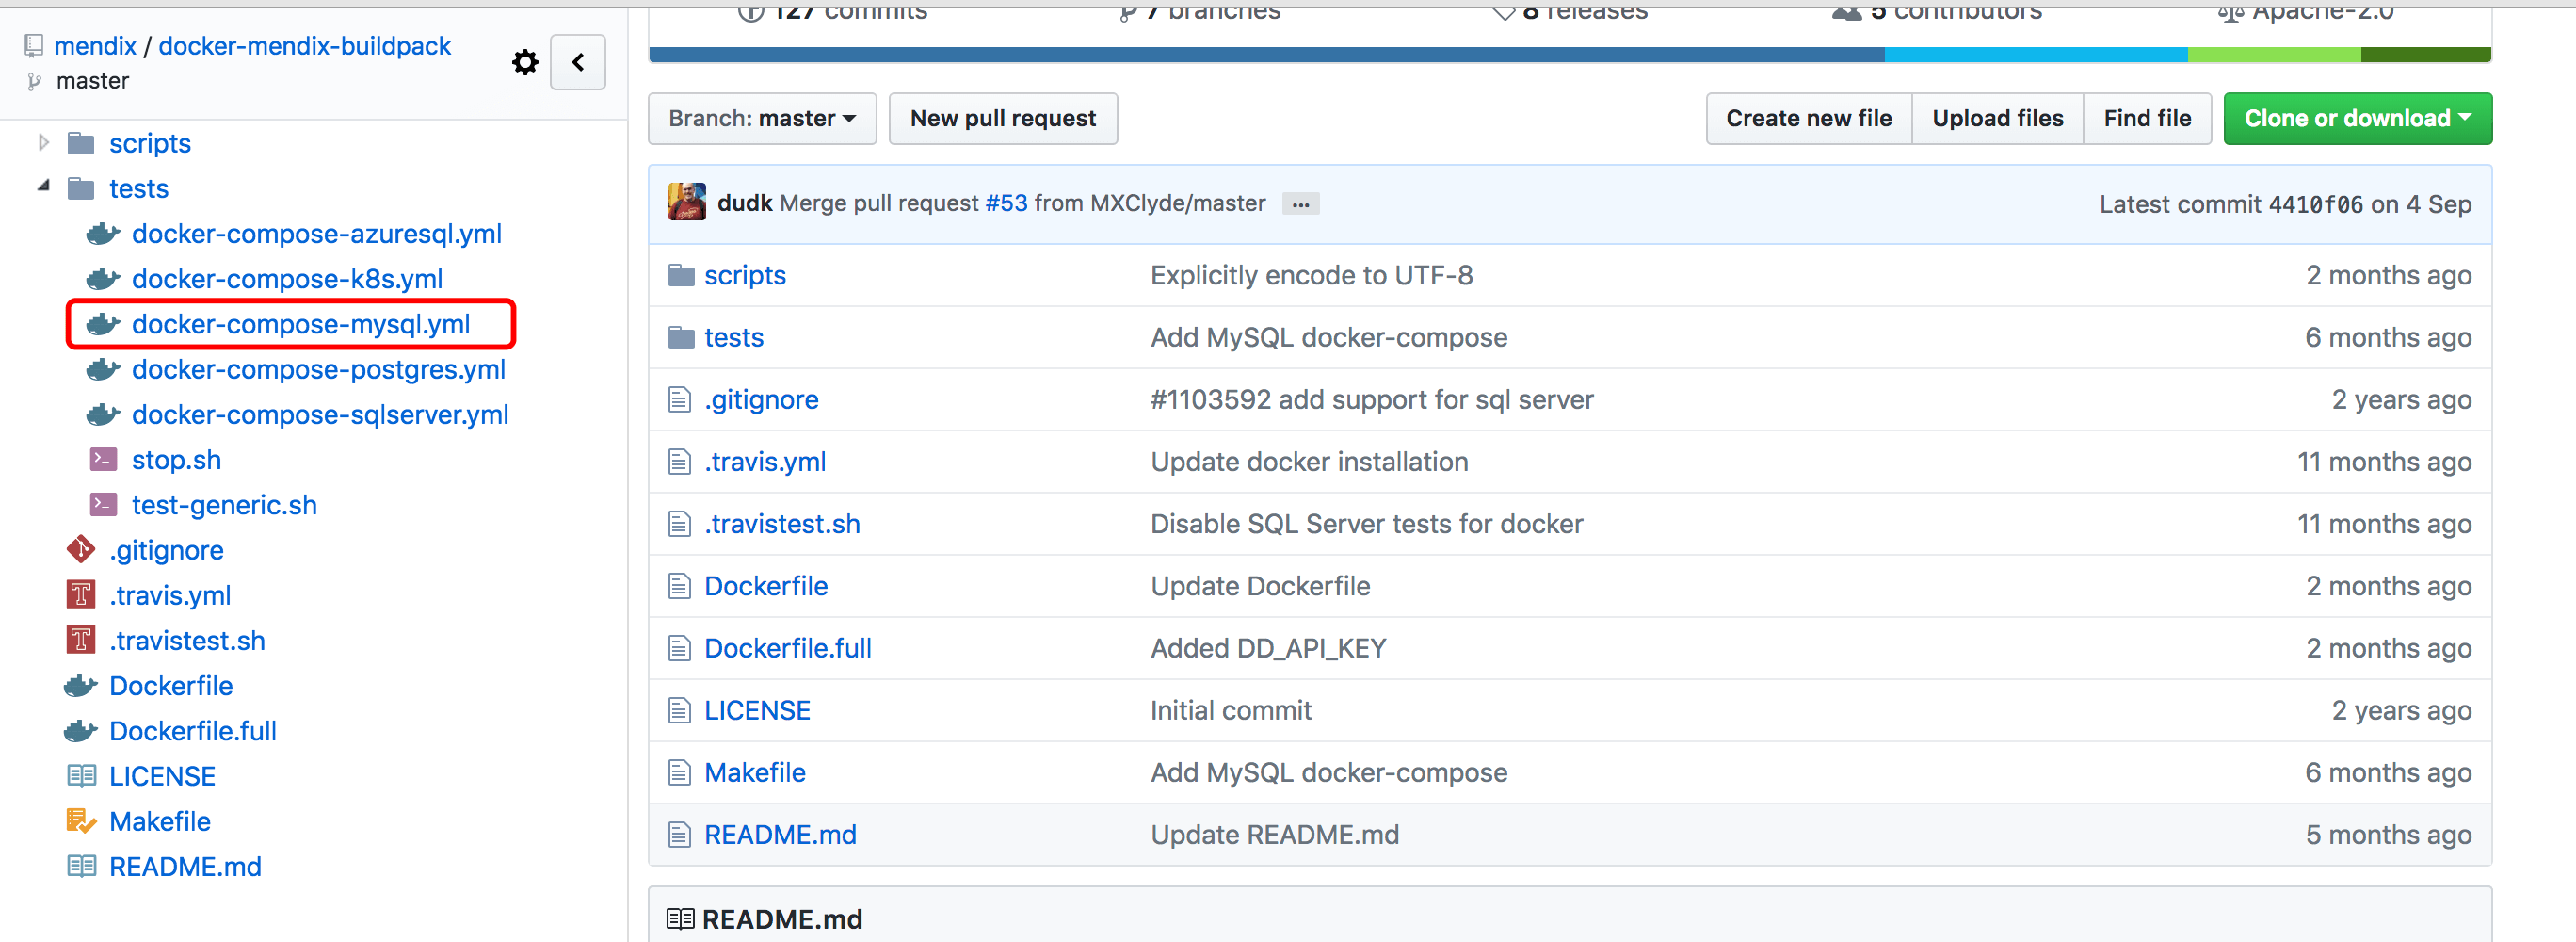Open docker-compose-postgres.yml in sidebar tree

click(x=319, y=369)
